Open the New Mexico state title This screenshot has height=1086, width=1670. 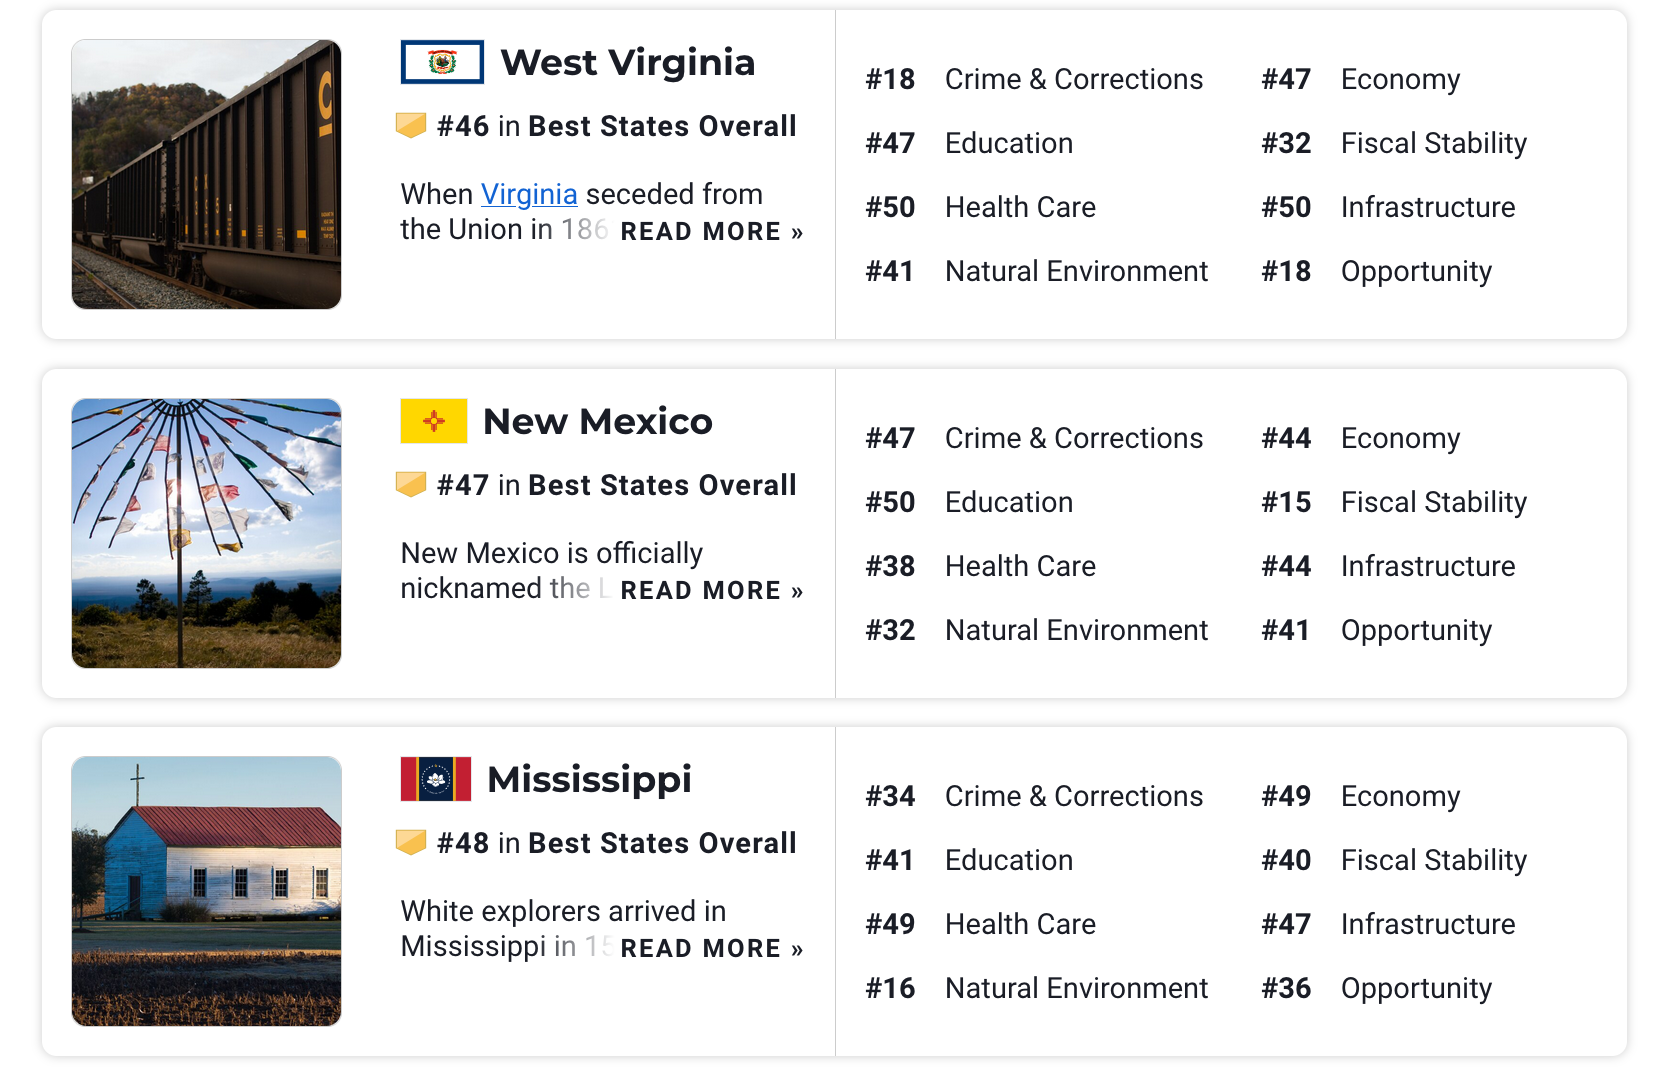tap(597, 421)
